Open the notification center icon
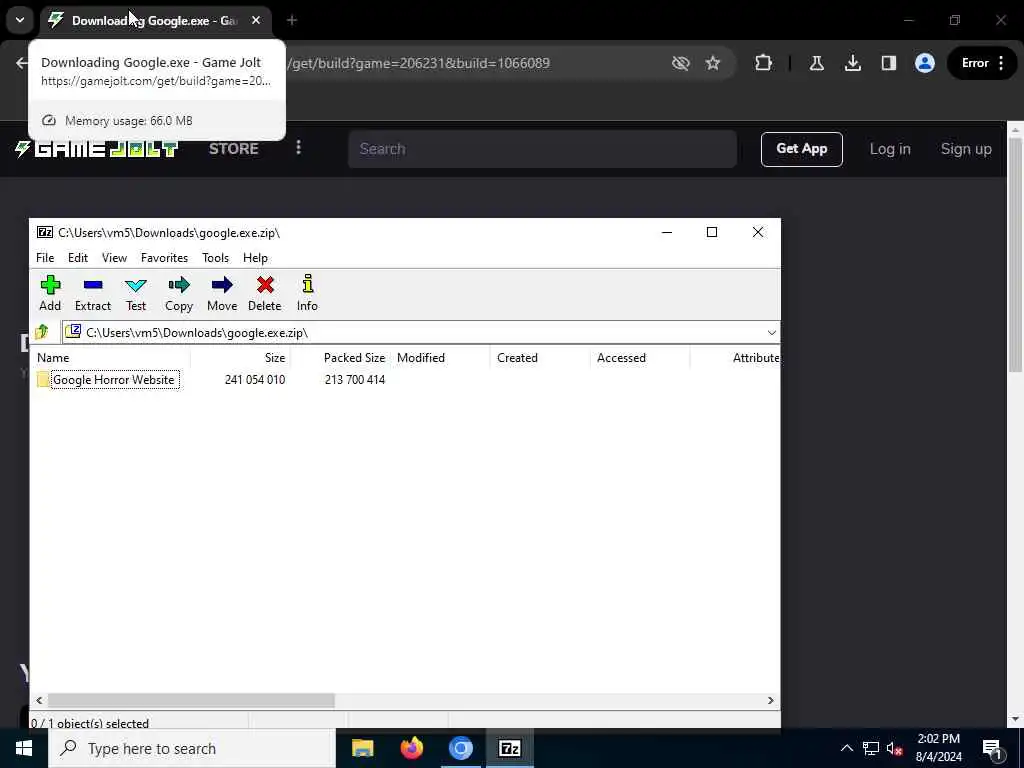1024x768 pixels. tap(993, 748)
